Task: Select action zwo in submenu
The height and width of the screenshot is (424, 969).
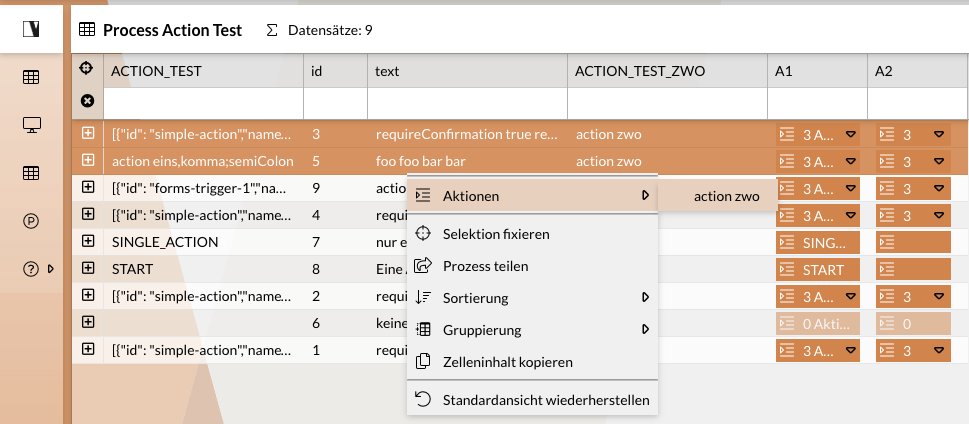Action: [726, 197]
